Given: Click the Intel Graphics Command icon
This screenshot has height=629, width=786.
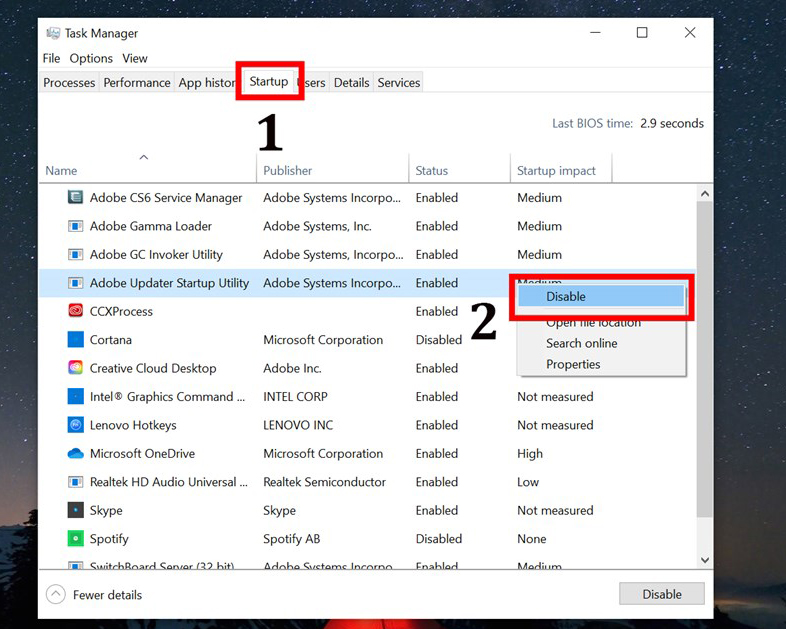Looking at the screenshot, I should coord(75,397).
